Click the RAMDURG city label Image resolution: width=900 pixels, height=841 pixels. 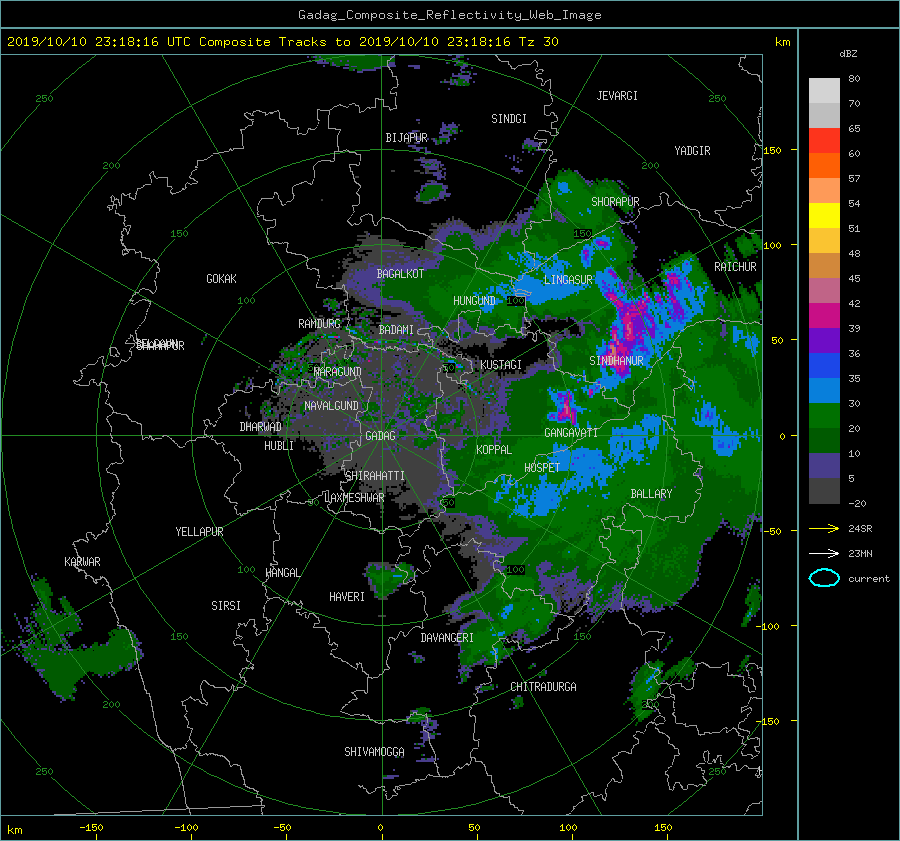coord(319,324)
